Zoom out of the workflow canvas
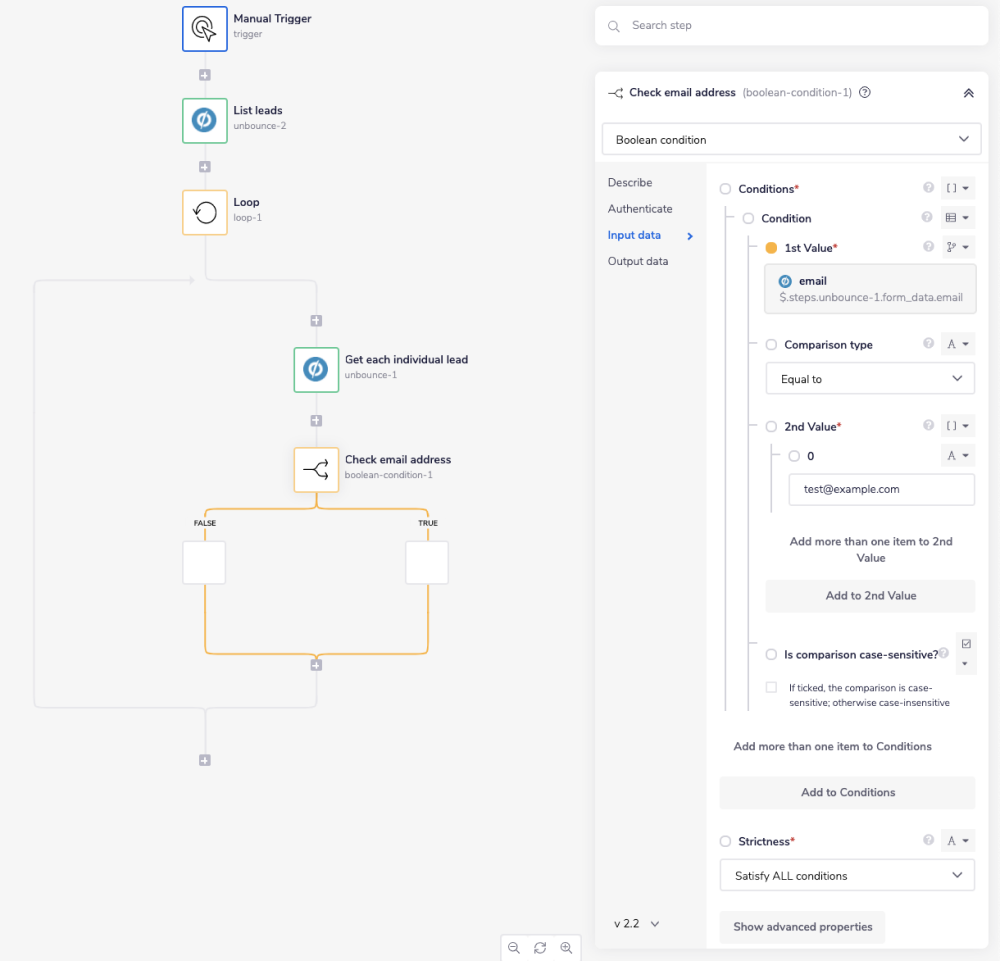Screen dimensions: 1000x961 pyautogui.click(x=513, y=948)
